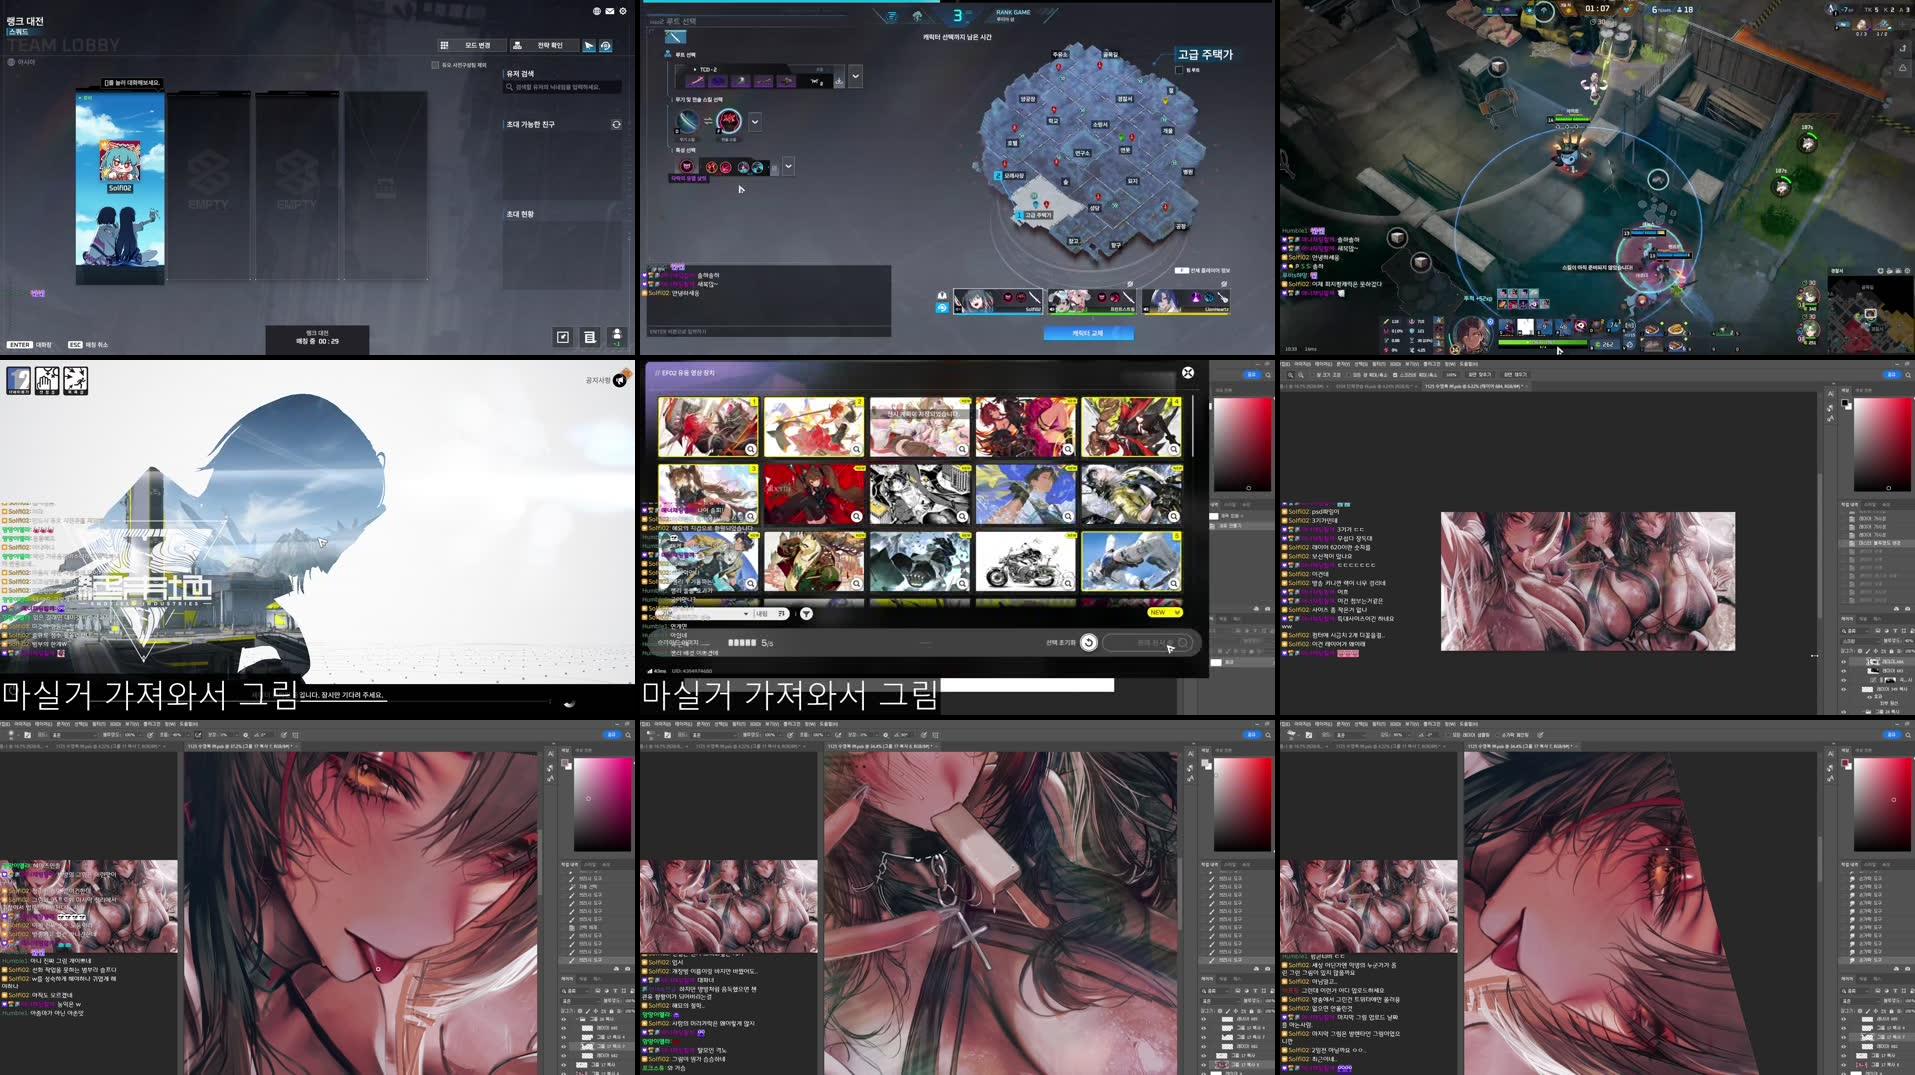Select the search magnifier icon in Photoshop's top bar
Image resolution: width=1915 pixels, height=1075 pixels.
click(x=1907, y=375)
